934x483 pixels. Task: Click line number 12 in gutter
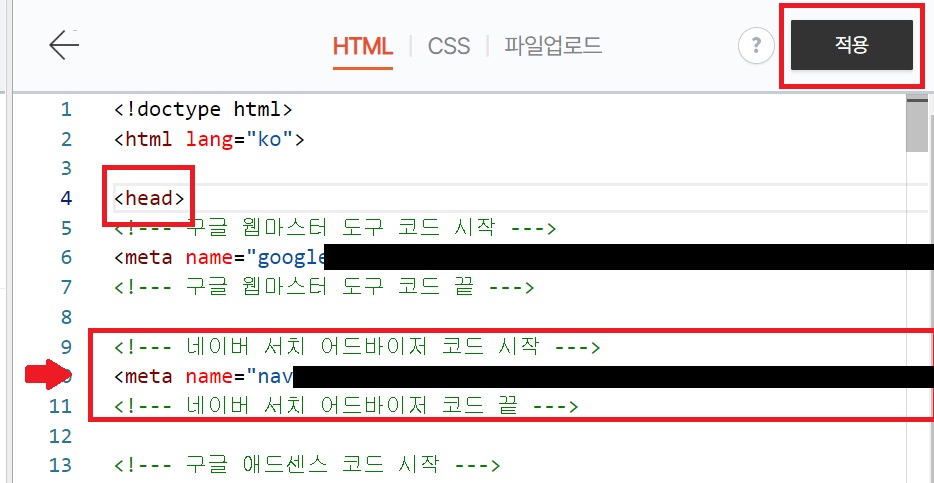click(60, 436)
